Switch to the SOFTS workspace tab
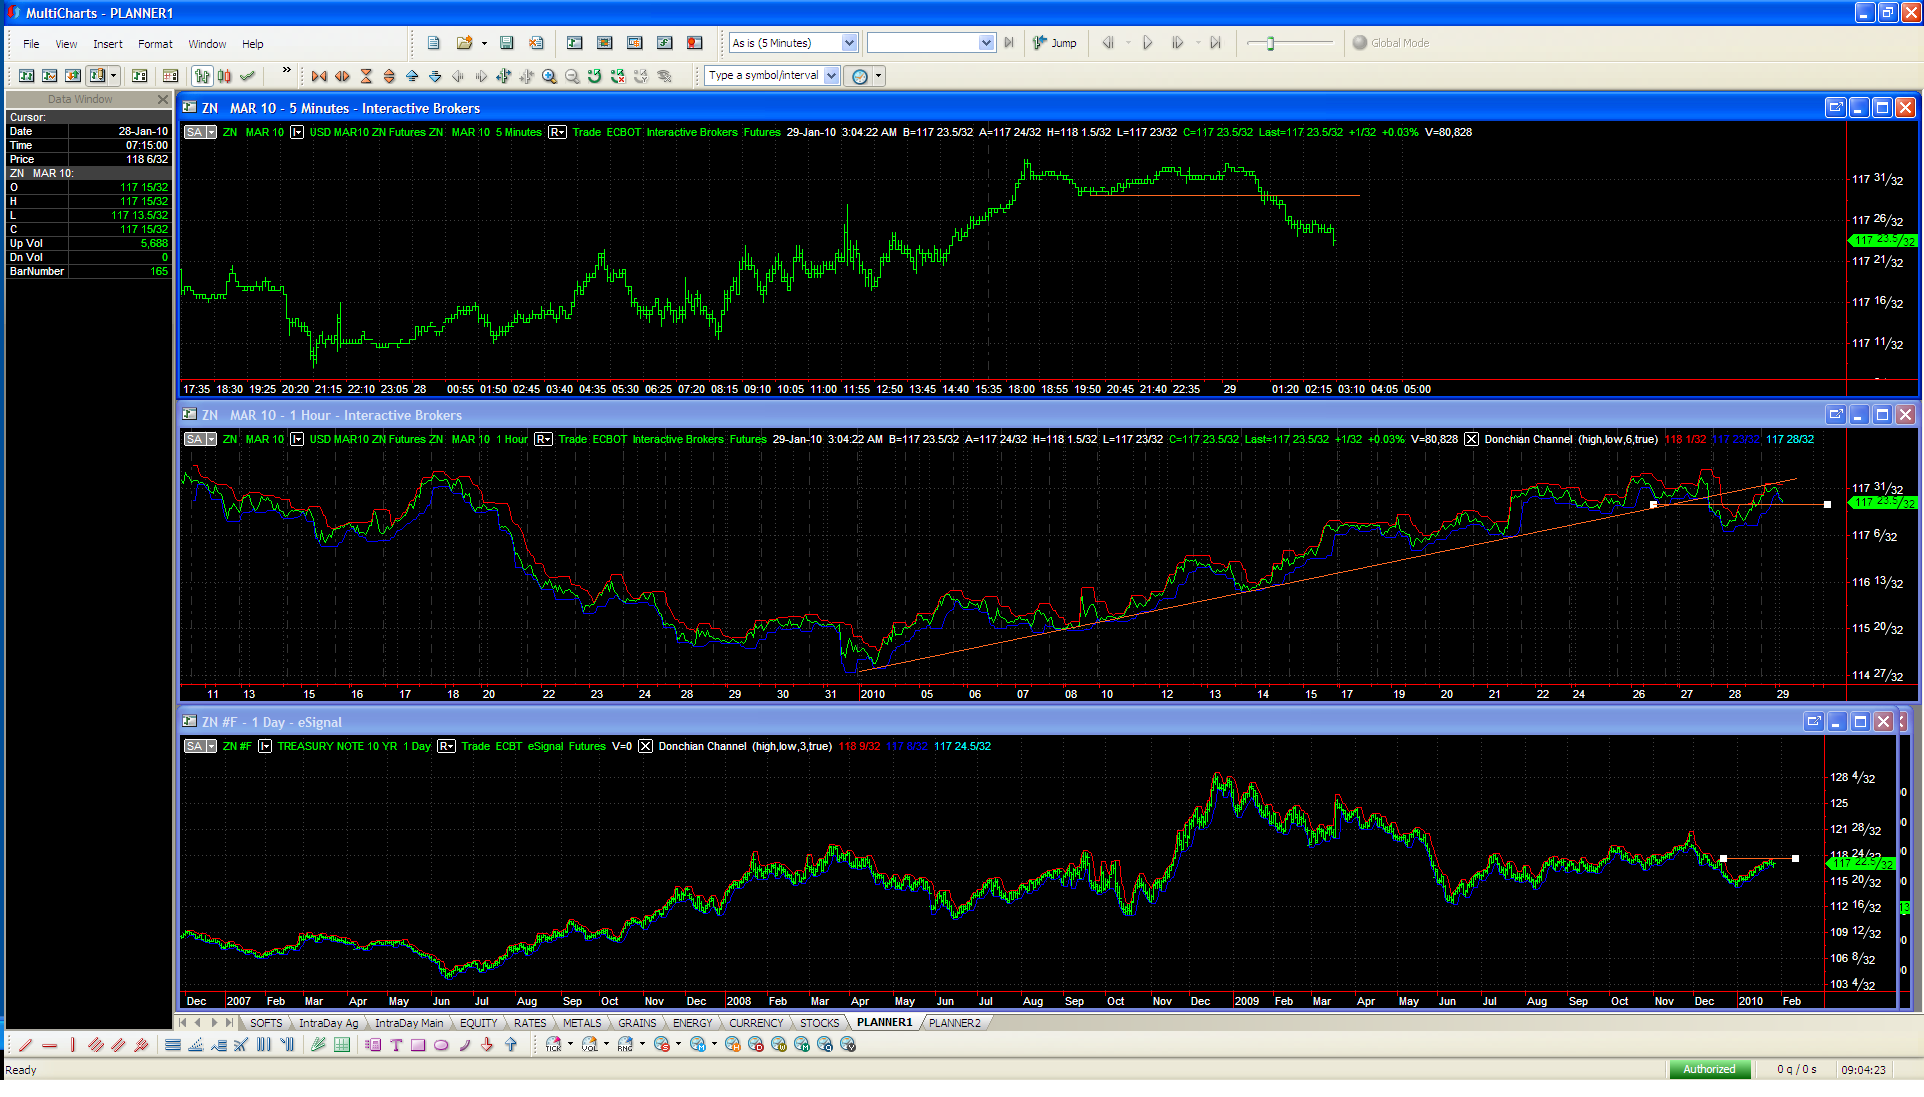1924x1097 pixels. pos(266,1023)
